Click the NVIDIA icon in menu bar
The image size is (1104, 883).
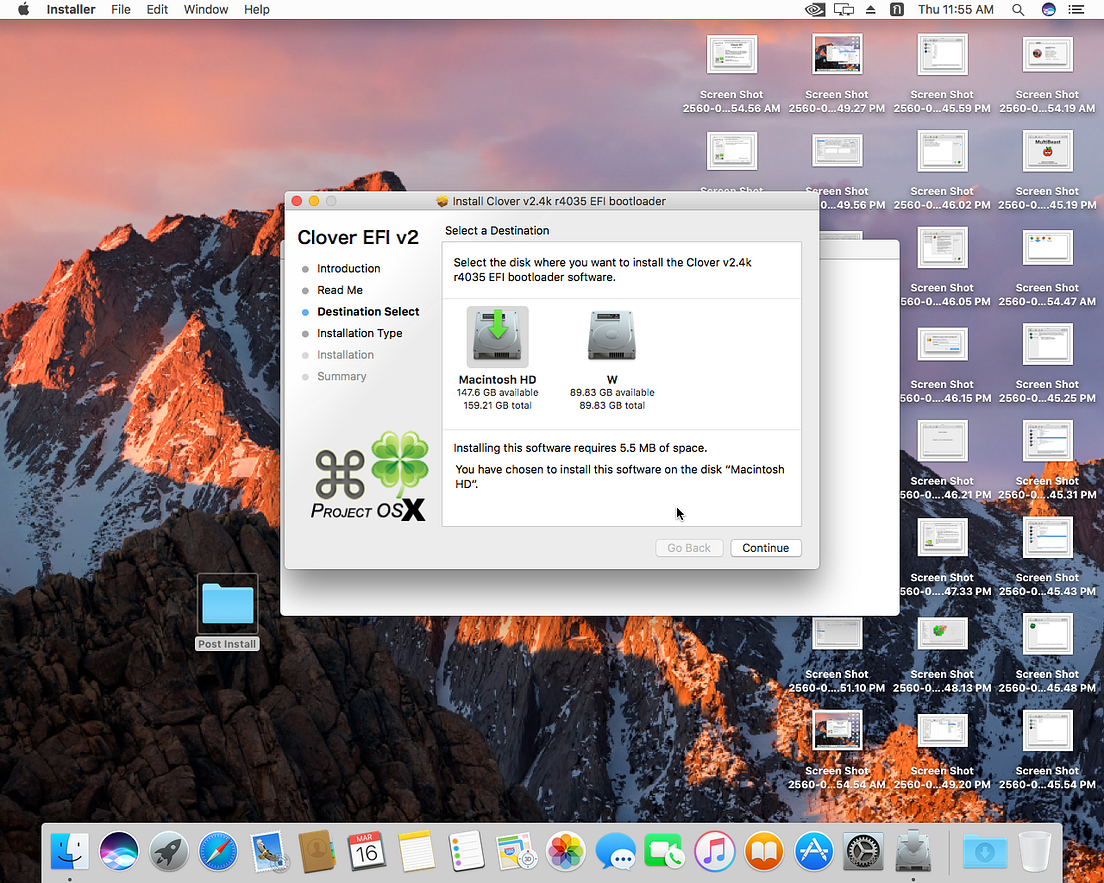point(815,9)
